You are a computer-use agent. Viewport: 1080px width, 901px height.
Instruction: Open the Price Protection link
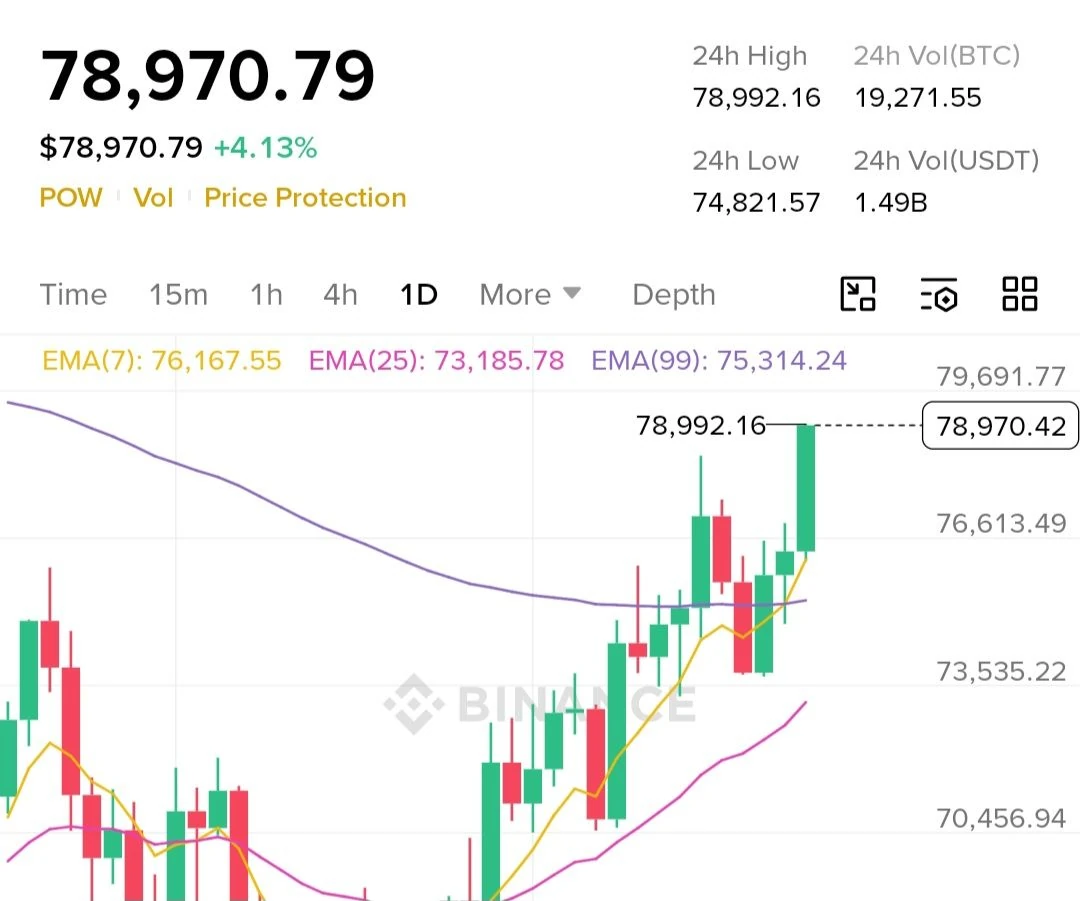(x=305, y=198)
